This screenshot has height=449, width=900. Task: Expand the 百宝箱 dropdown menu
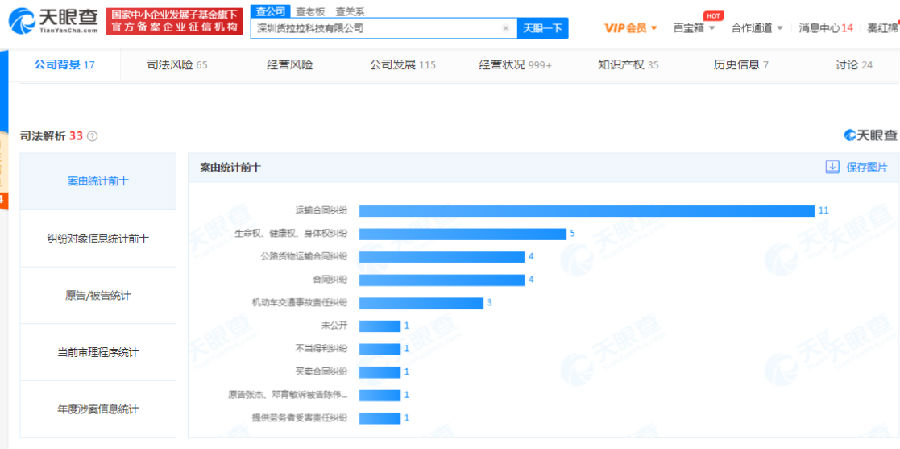pyautogui.click(x=694, y=28)
